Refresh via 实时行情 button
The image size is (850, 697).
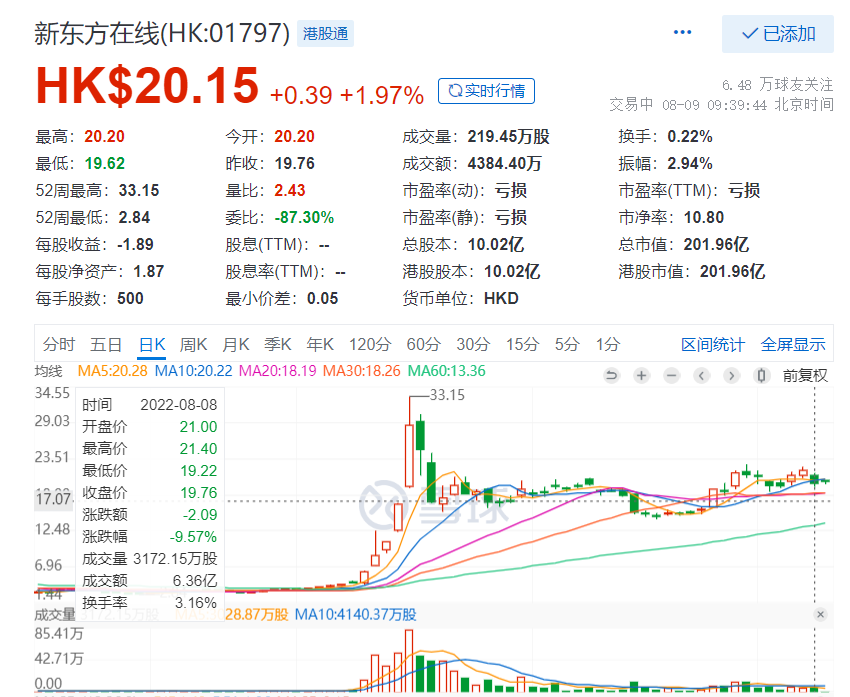[486, 91]
